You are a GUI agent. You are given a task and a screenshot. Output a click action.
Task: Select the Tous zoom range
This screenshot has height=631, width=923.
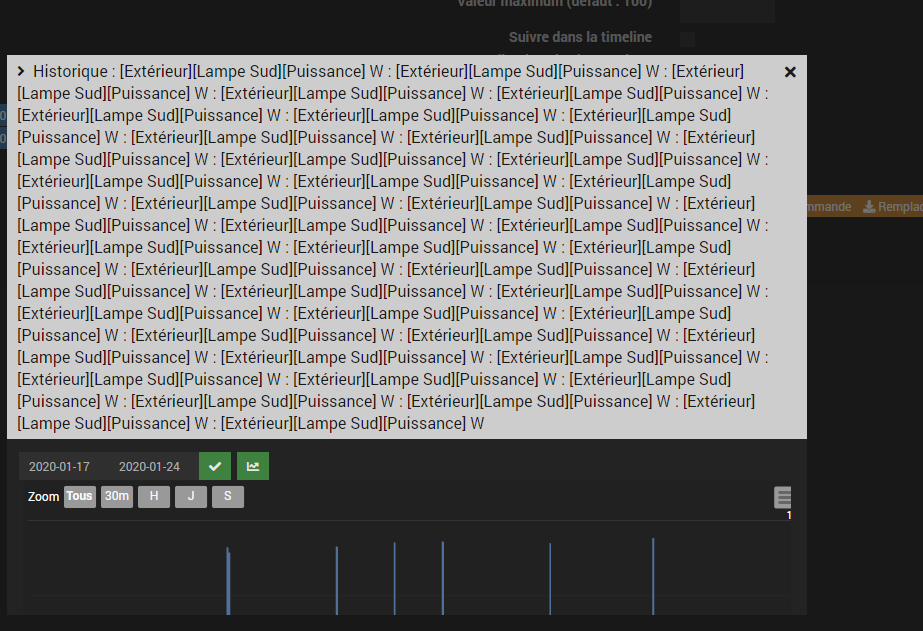coord(79,496)
